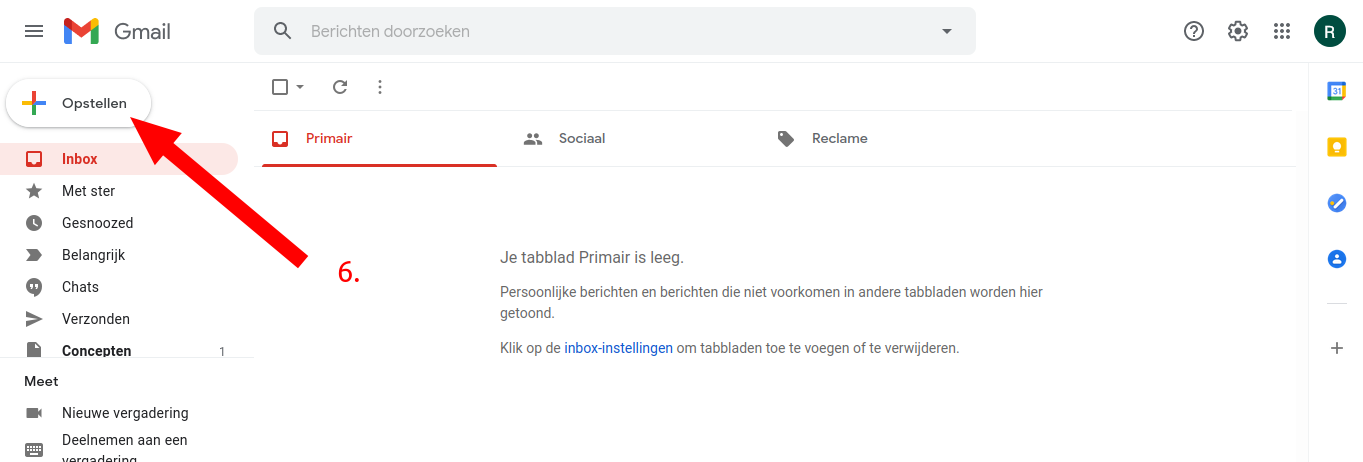Click the Help question mark icon

(1194, 31)
